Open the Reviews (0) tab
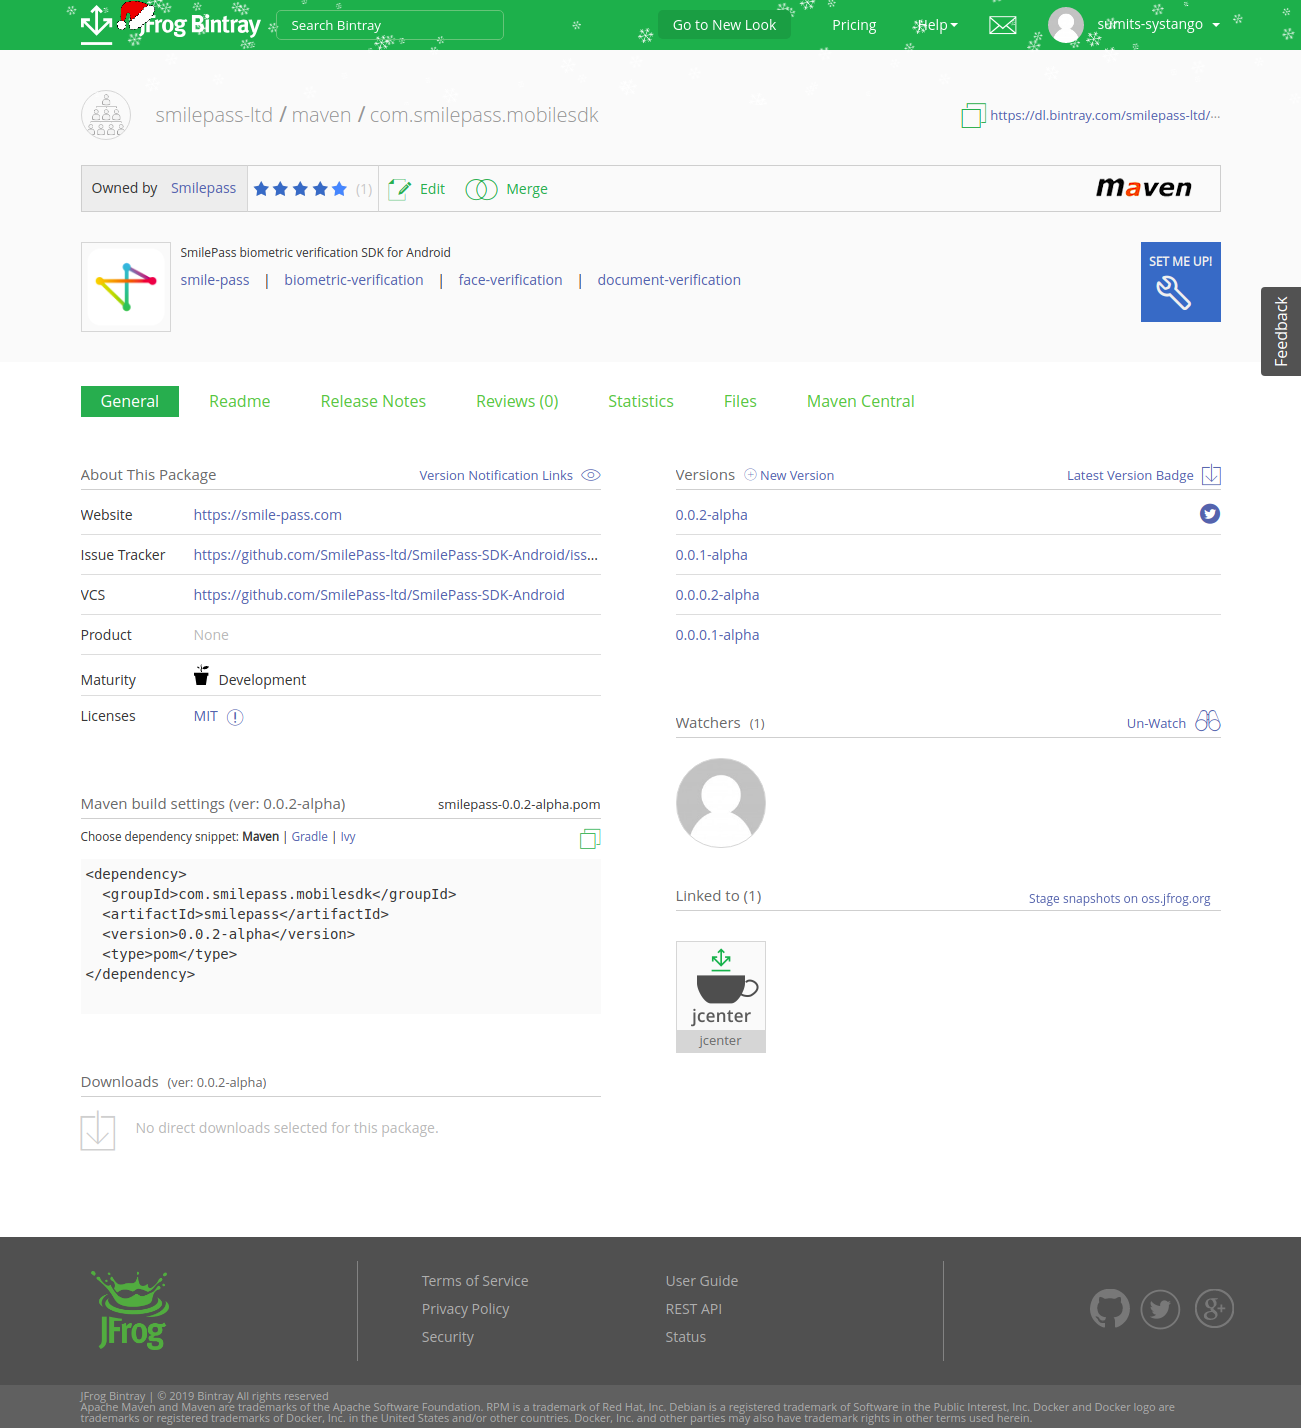Screen dimensions: 1301x1428 click(x=517, y=401)
